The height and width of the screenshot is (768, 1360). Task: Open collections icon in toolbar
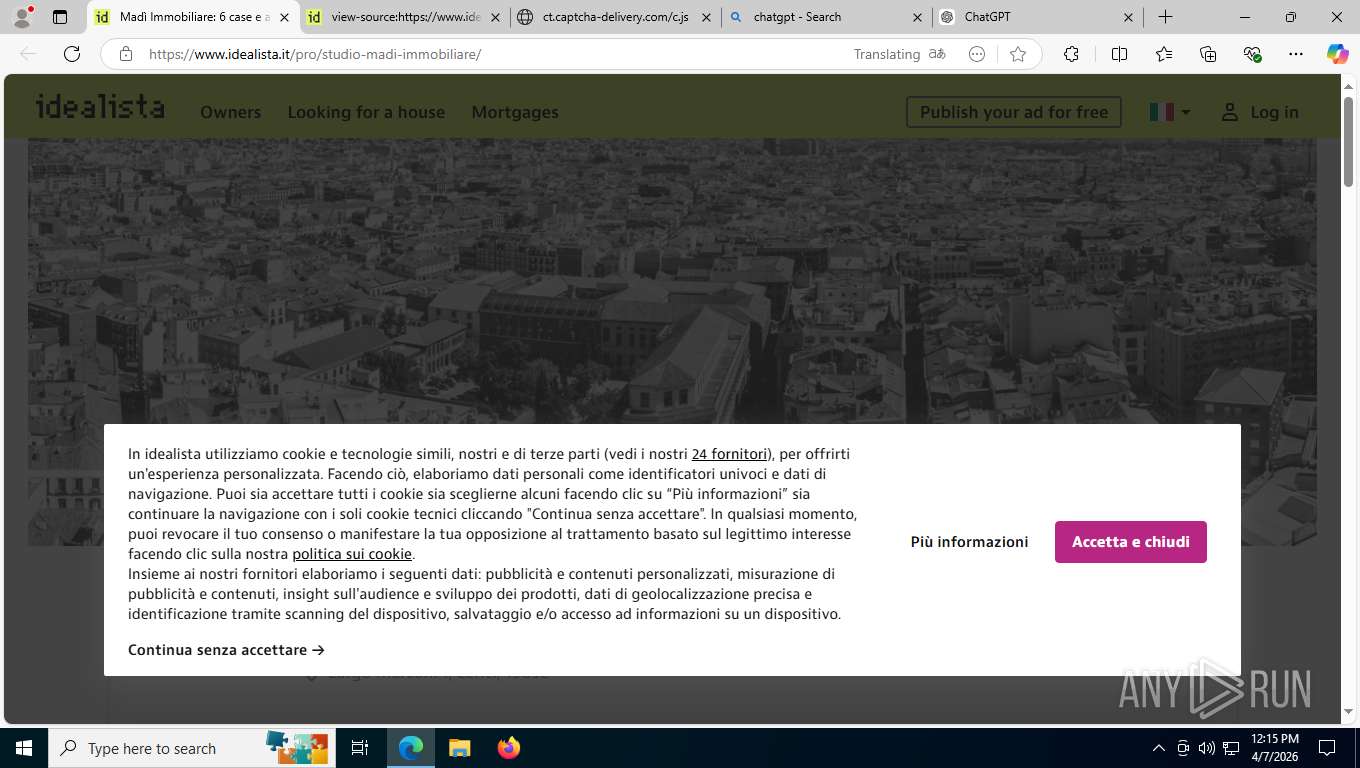coord(1208,54)
